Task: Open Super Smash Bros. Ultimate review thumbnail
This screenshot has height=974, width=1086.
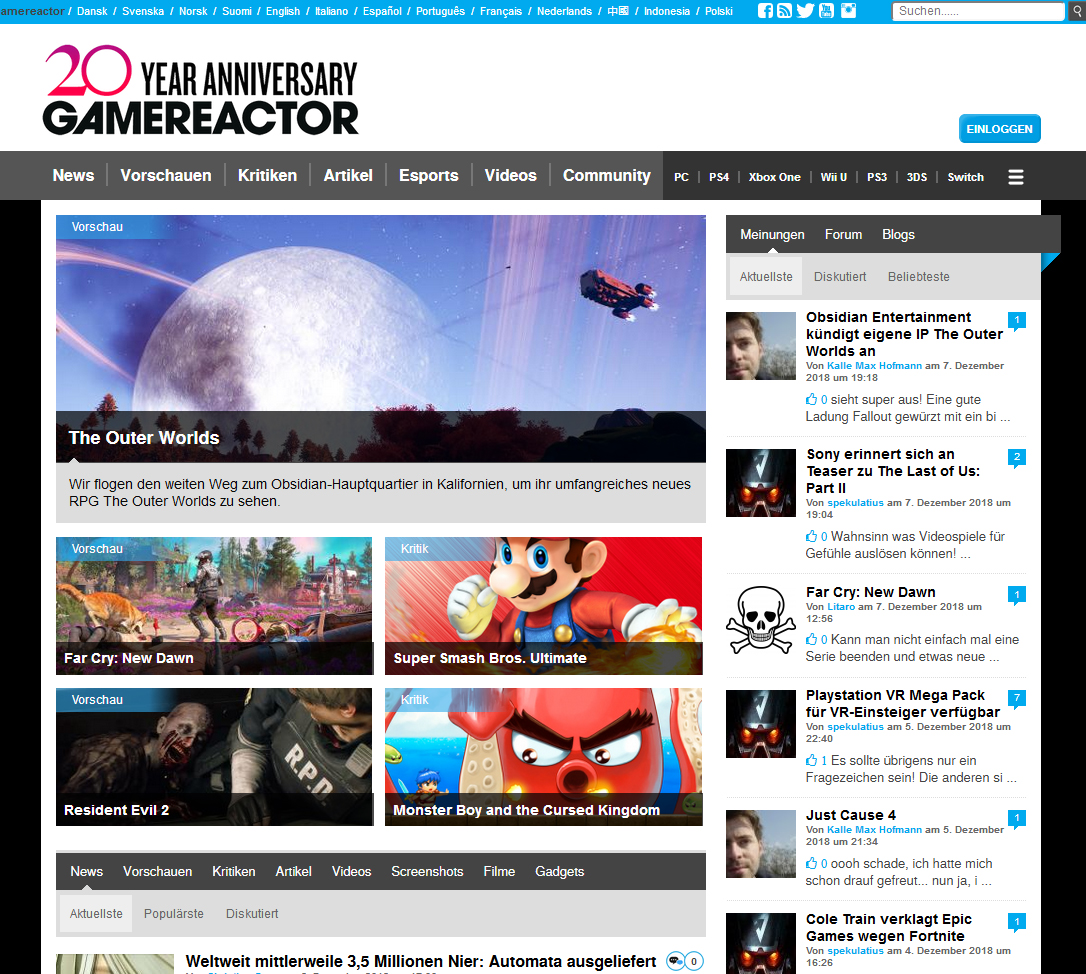Action: (544, 605)
